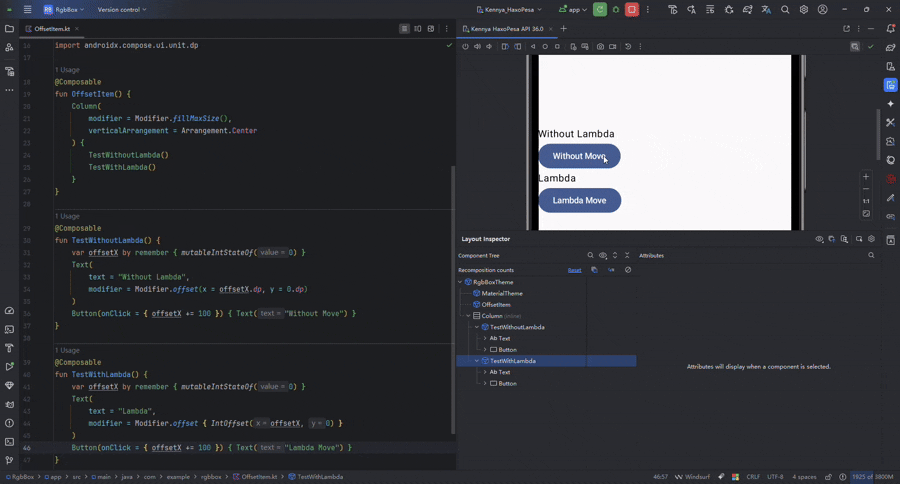Click the 1:1 actual size zoom control
The image size is (900, 484).
[866, 201]
